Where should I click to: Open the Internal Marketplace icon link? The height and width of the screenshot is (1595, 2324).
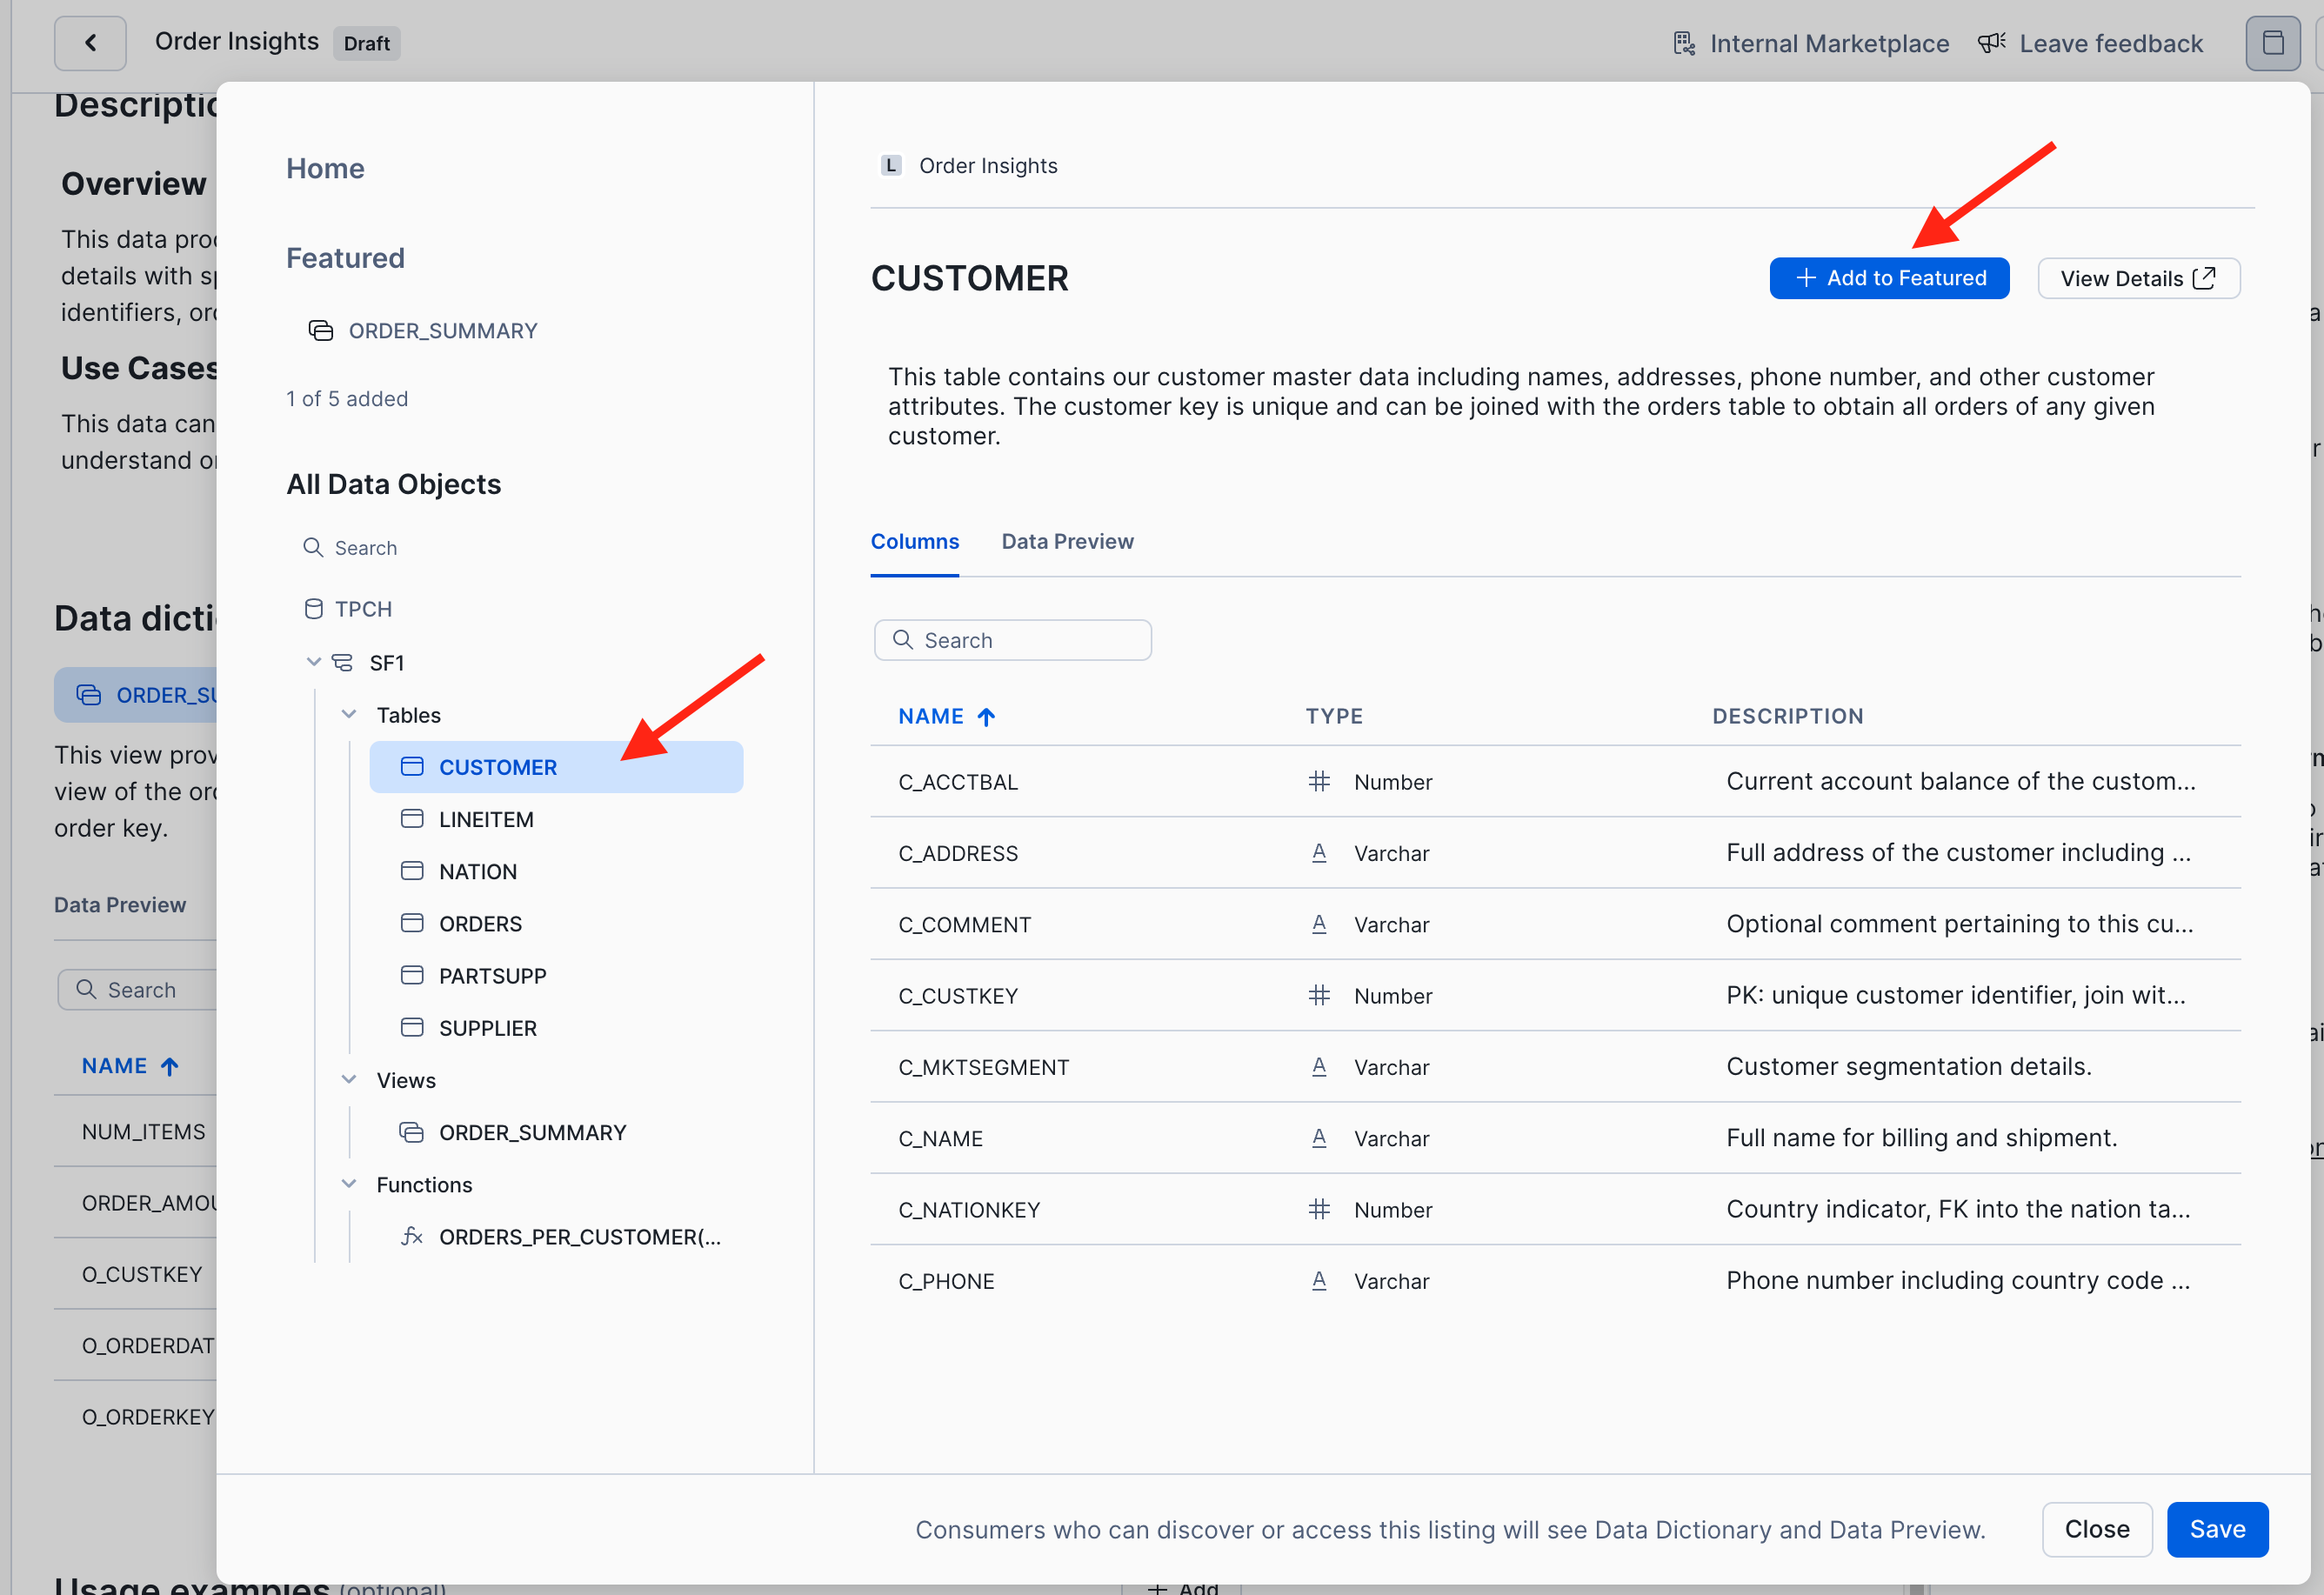click(1684, 44)
